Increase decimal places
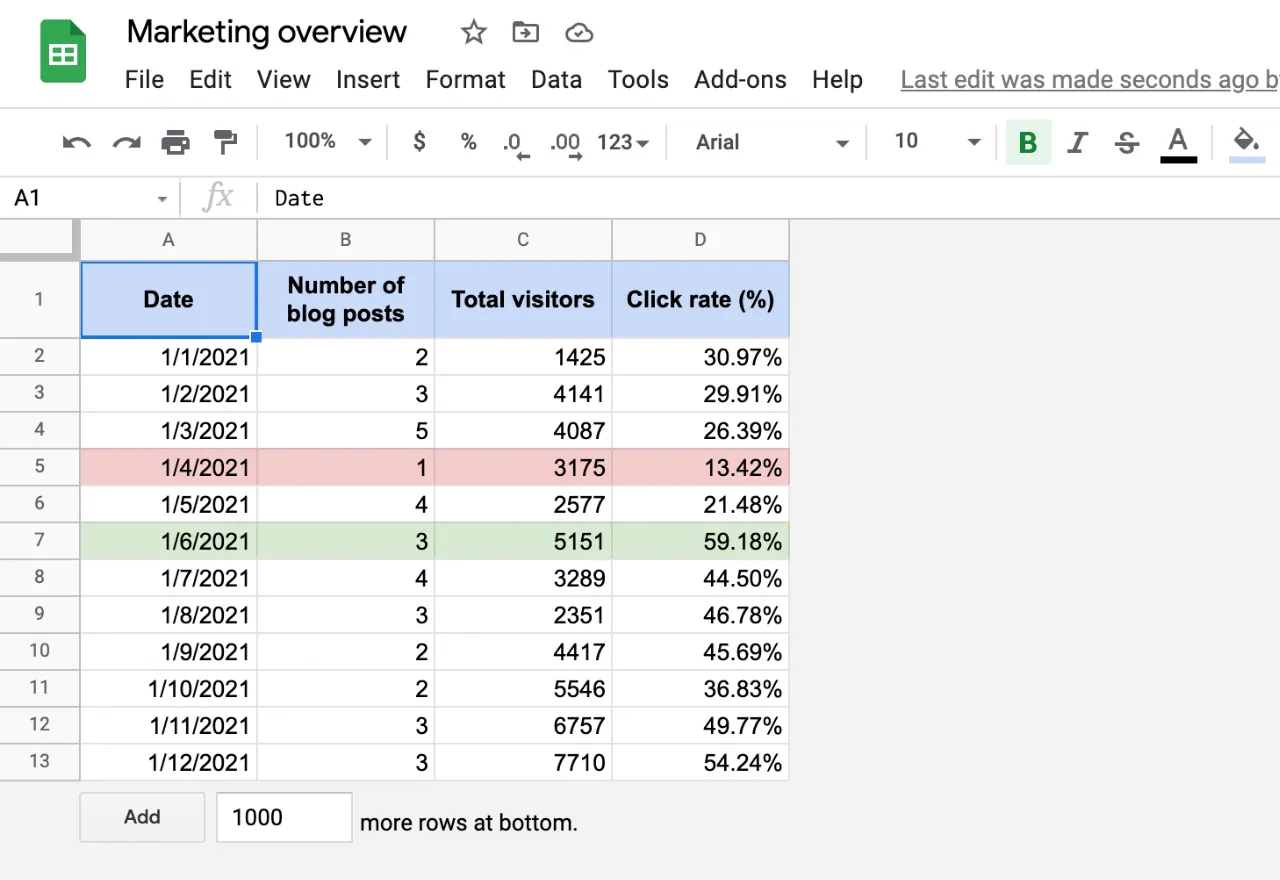This screenshot has height=880, width=1280. pos(564,142)
